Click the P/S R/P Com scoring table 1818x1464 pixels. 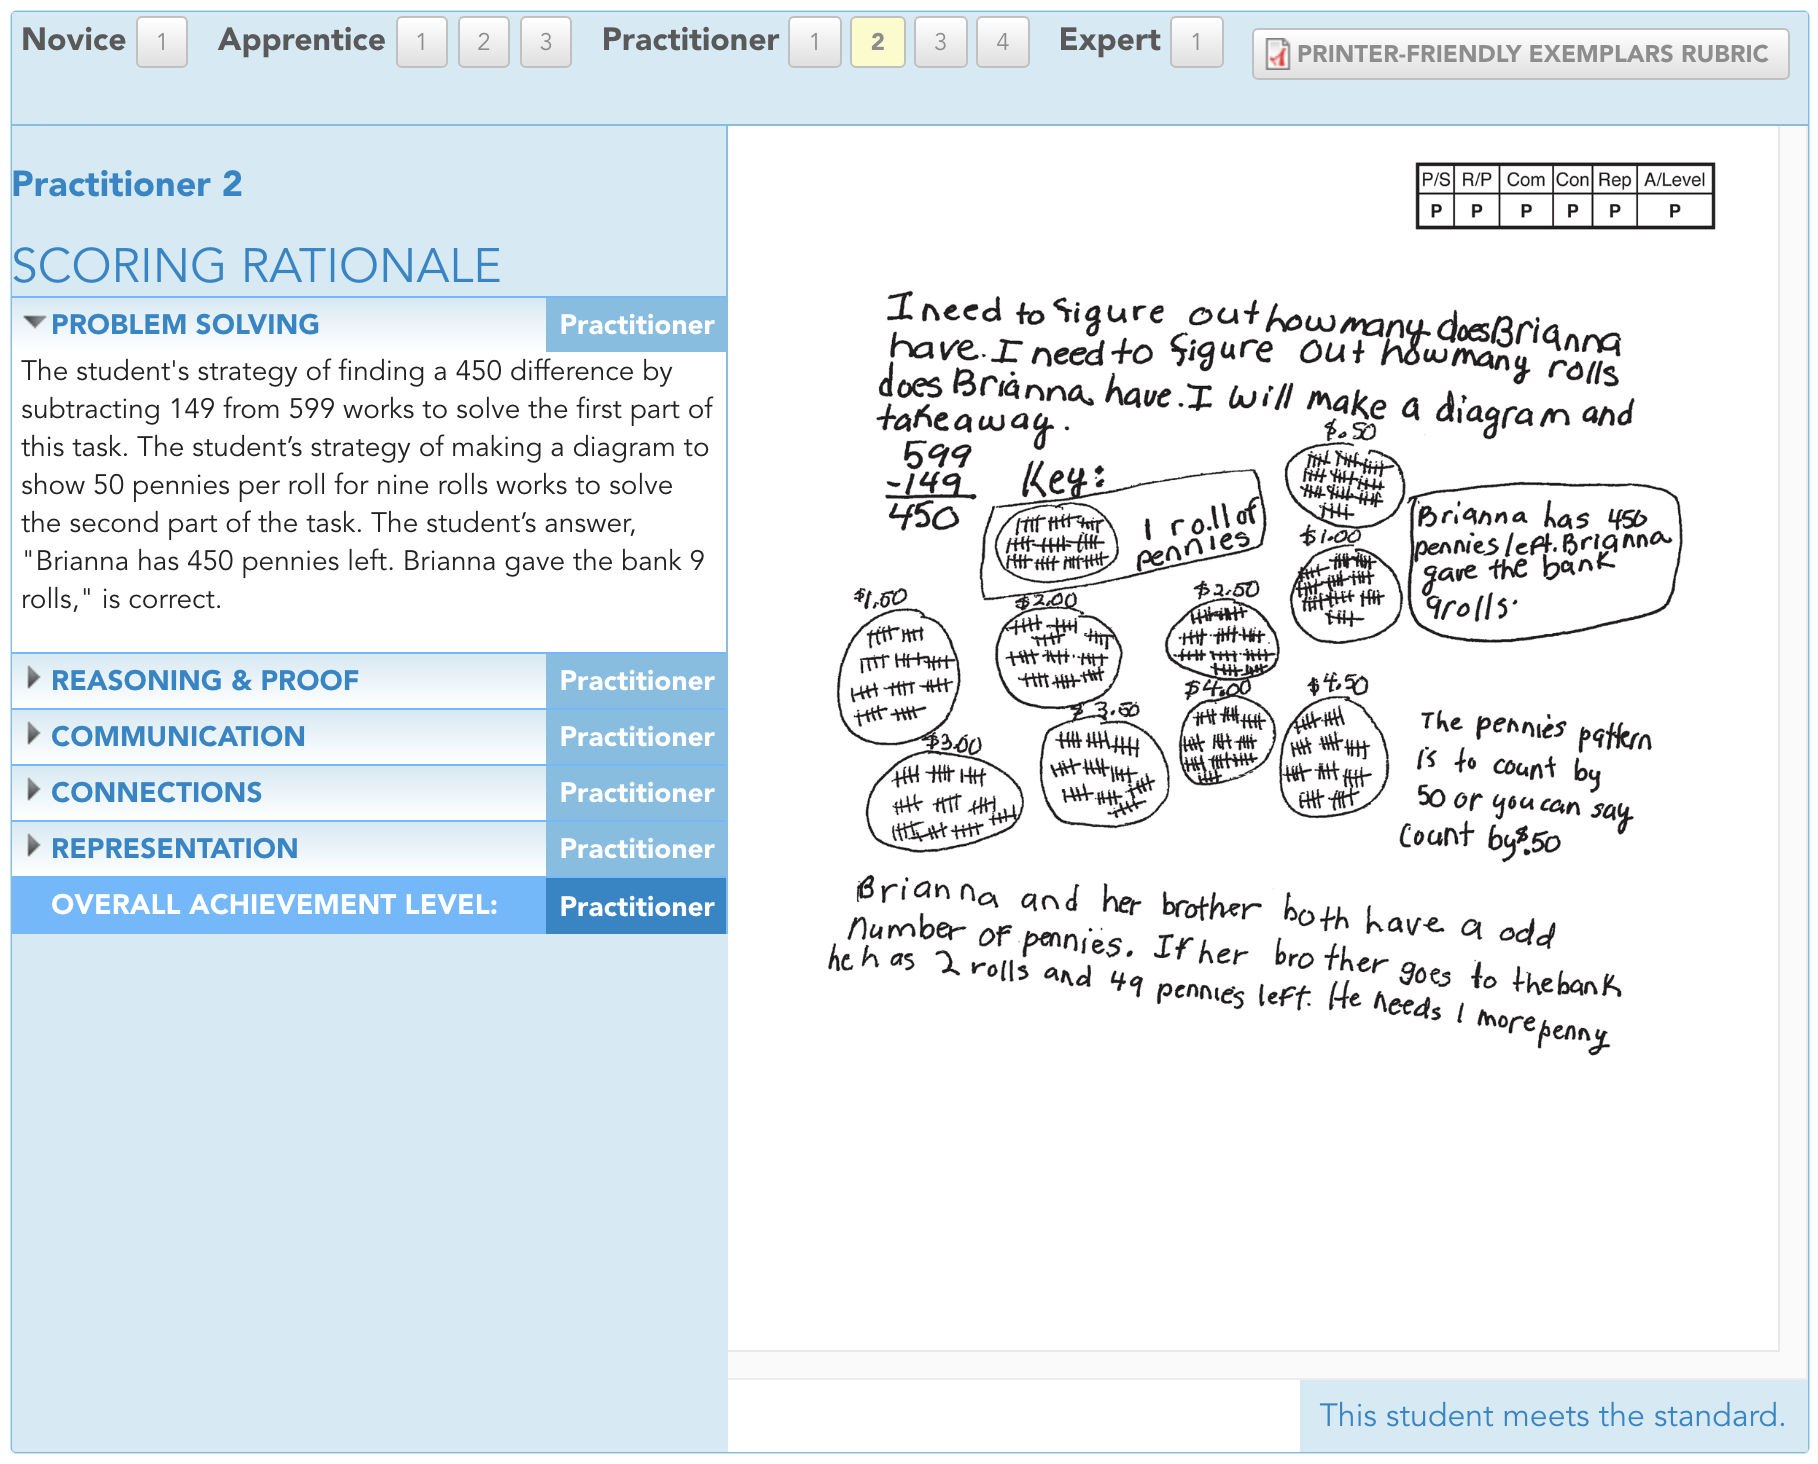(x=1565, y=195)
